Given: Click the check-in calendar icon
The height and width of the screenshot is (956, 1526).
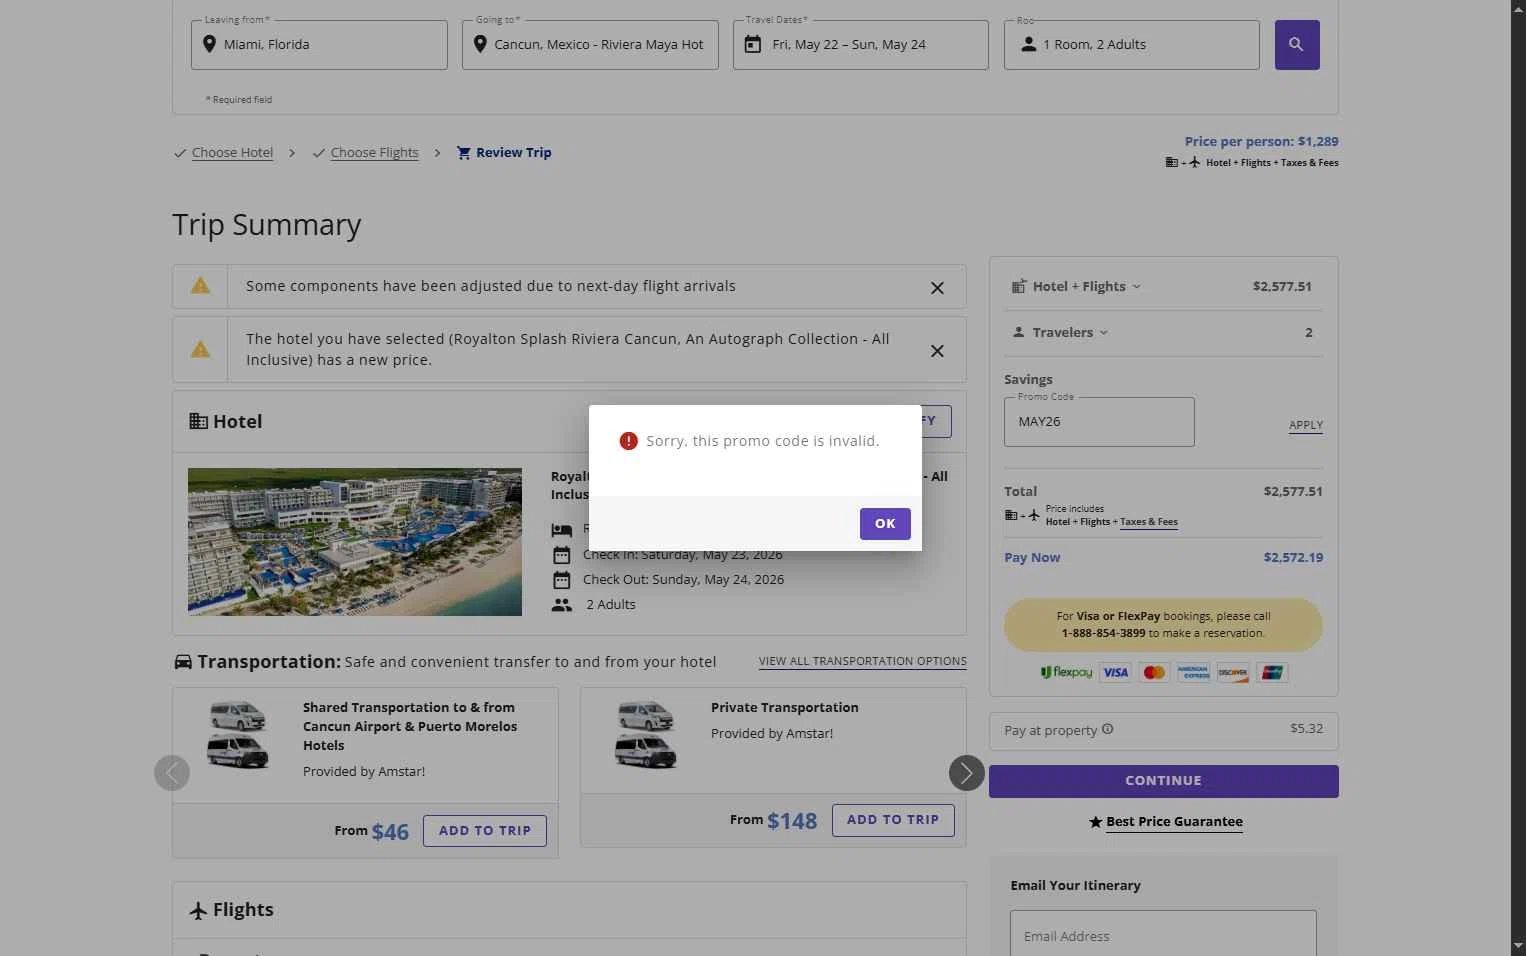Looking at the screenshot, I should 562,555.
